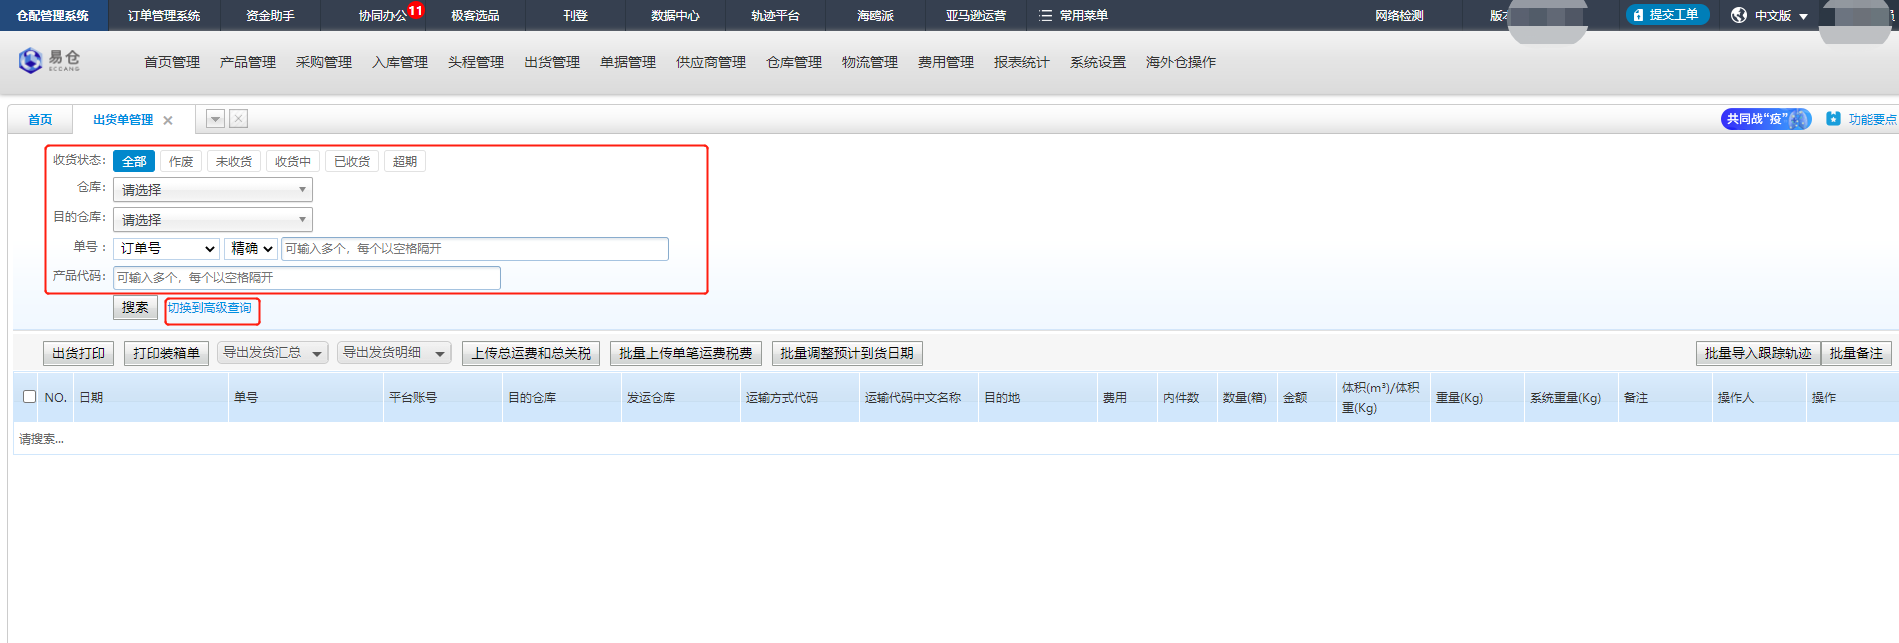Open 亚马逊运营 in the top bar
Image resolution: width=1899 pixels, height=643 pixels.
click(976, 16)
